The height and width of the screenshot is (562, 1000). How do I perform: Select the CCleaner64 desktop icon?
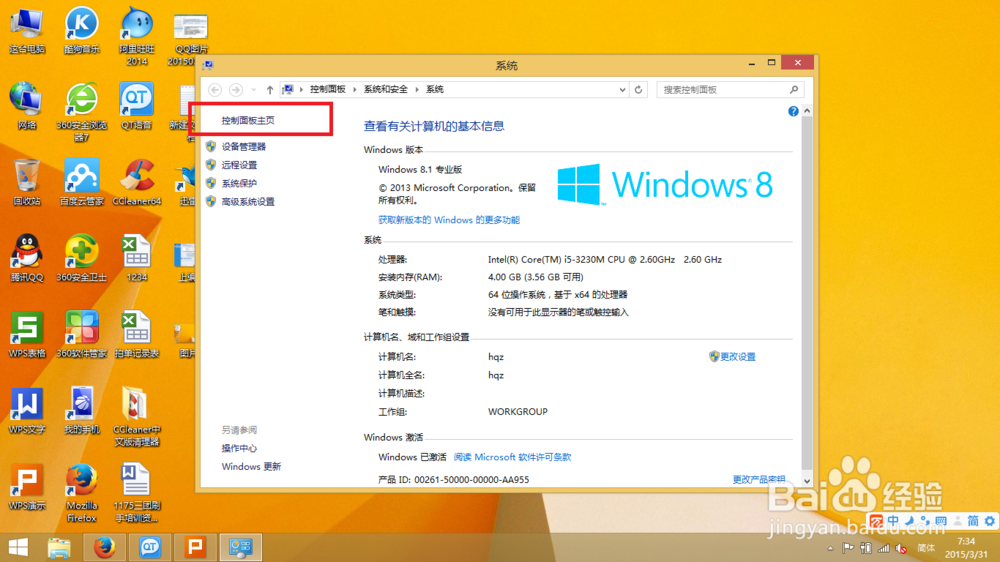click(x=136, y=182)
